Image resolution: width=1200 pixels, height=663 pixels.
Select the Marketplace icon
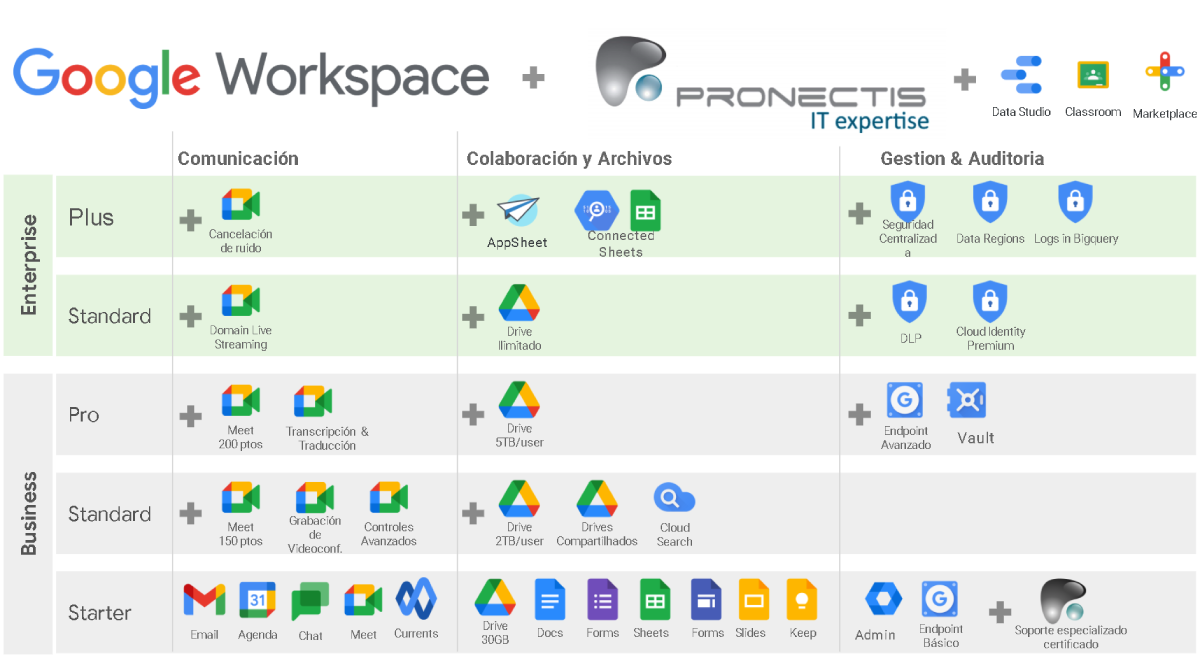click(1165, 73)
